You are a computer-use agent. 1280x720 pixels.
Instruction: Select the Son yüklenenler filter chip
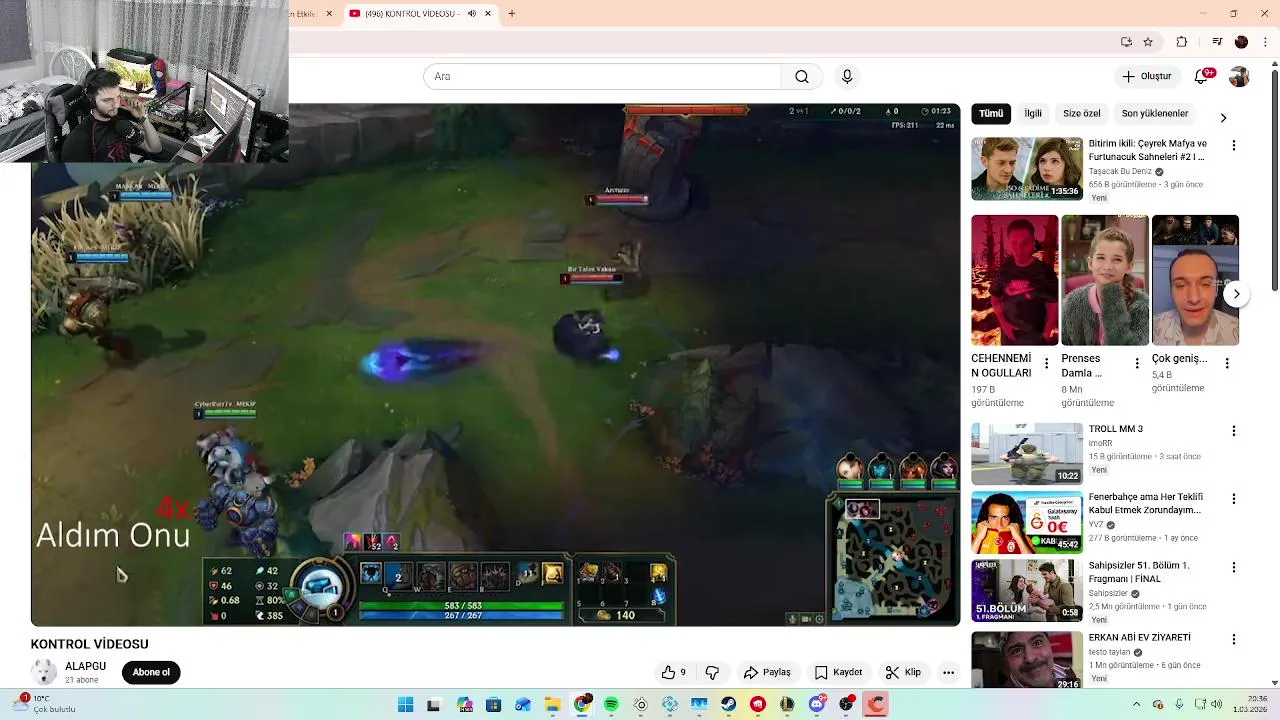(1155, 114)
